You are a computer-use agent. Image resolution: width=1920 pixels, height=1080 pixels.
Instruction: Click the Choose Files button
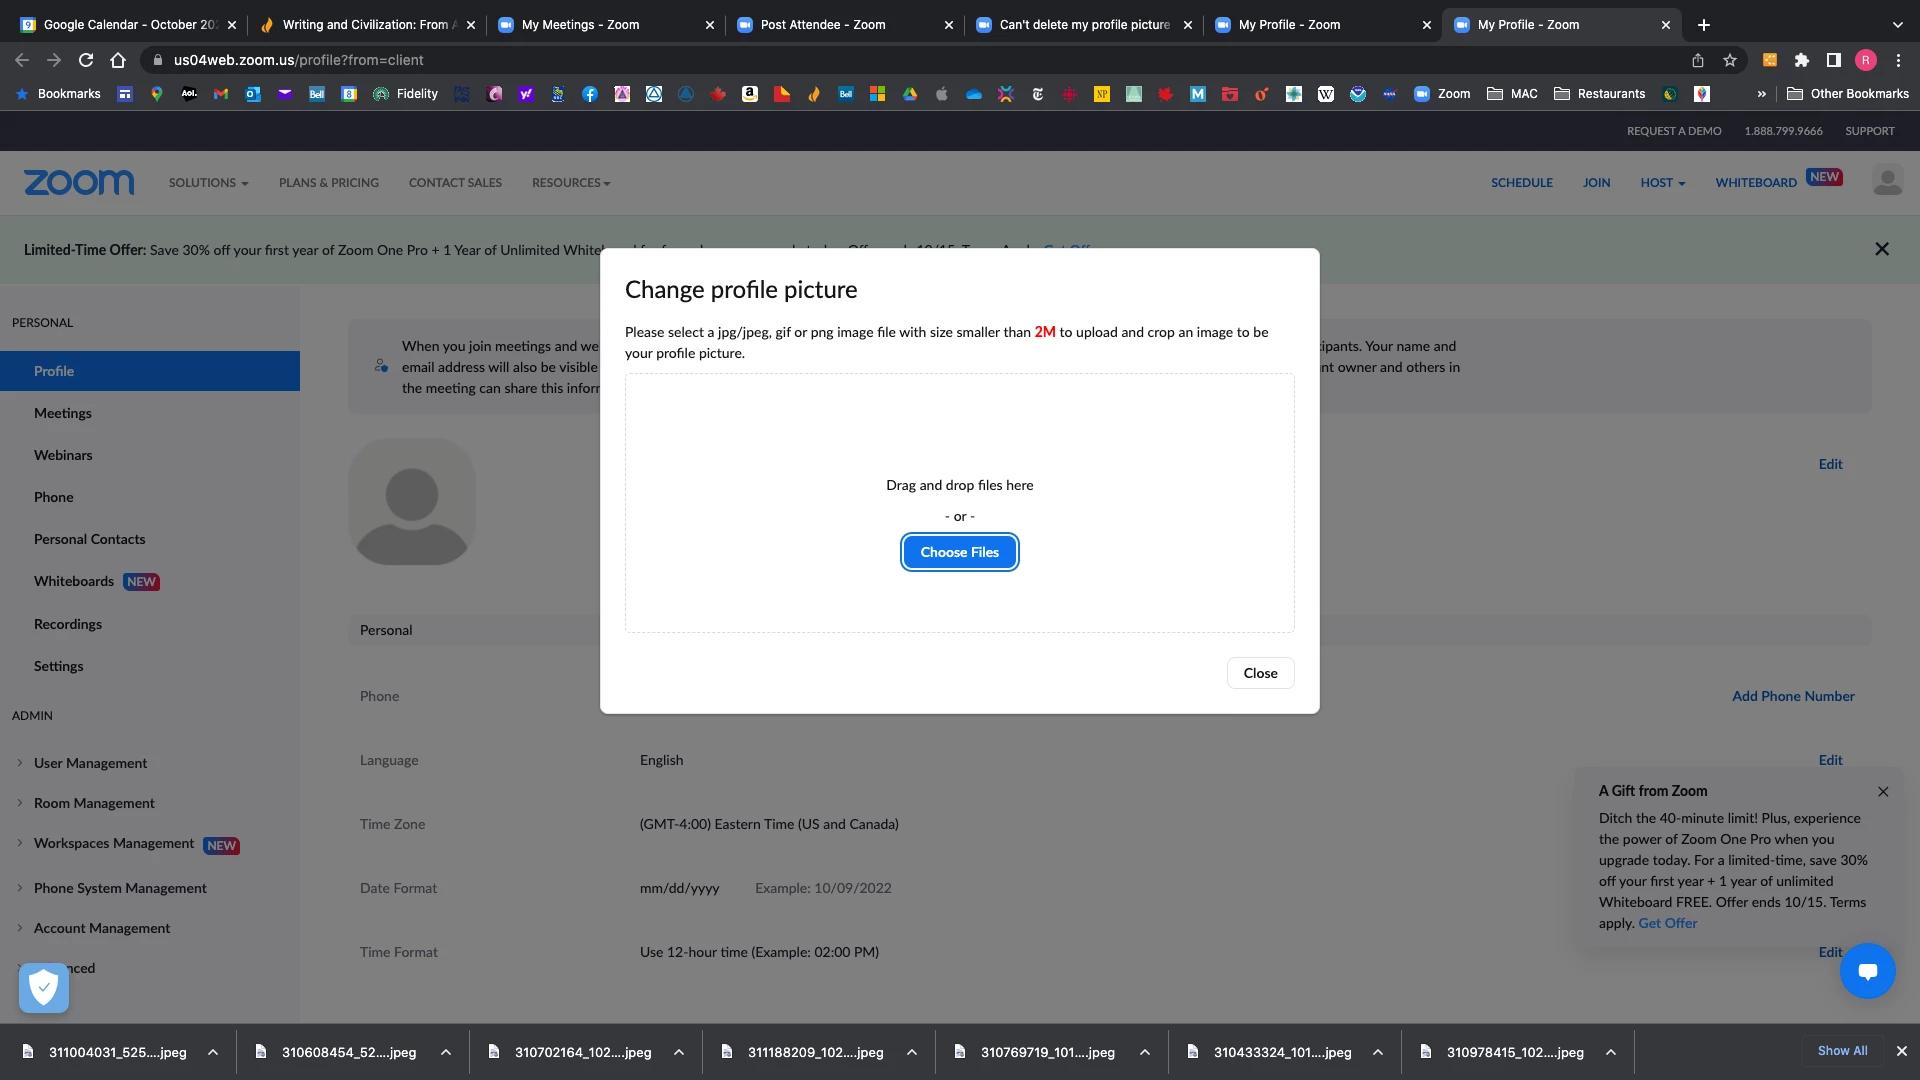959,552
